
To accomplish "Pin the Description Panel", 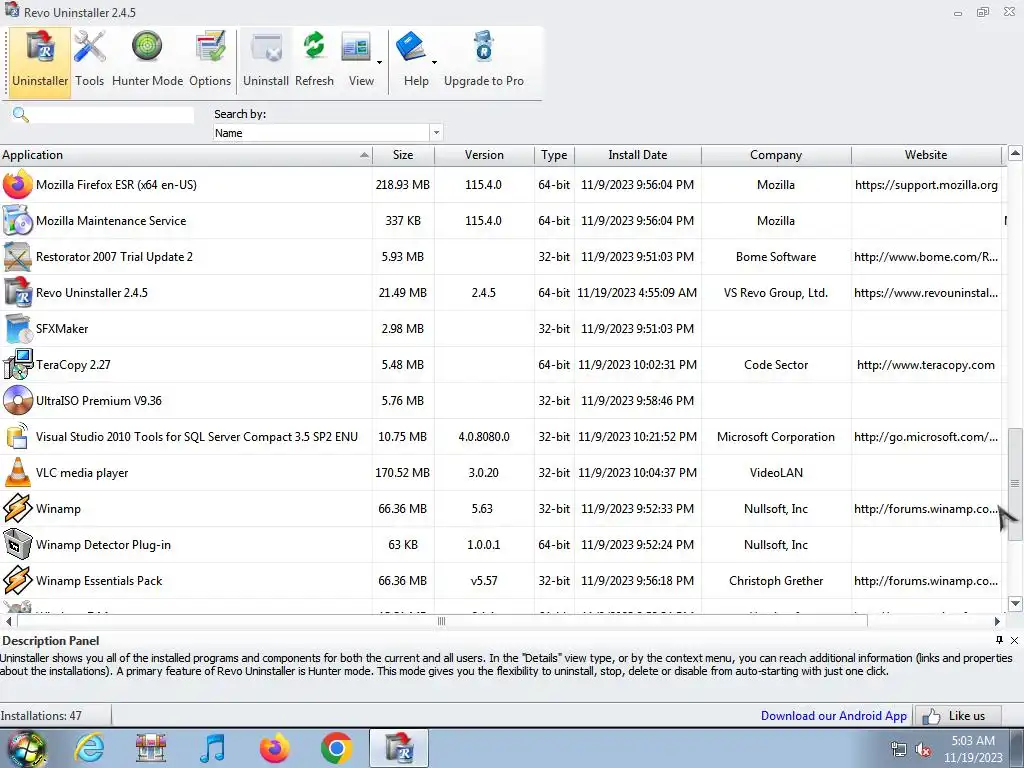I will tap(999, 640).
